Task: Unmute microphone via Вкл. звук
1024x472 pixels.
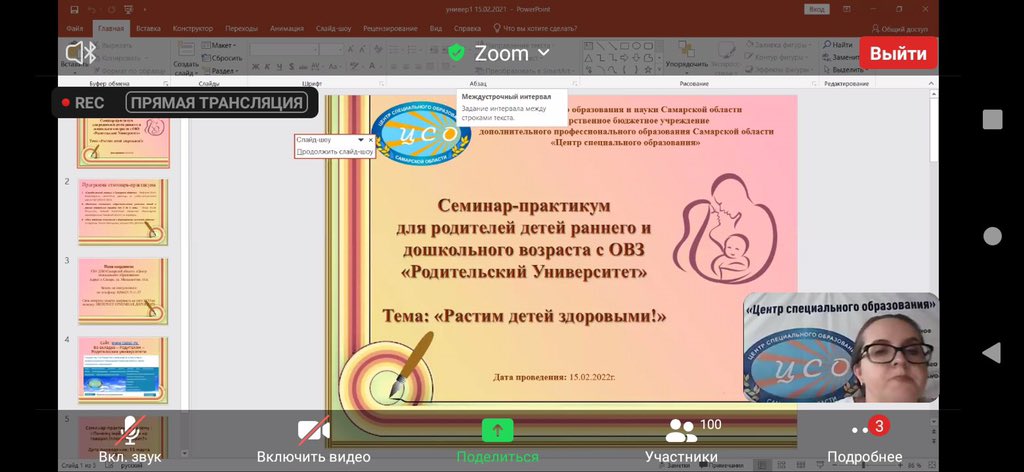Action: (129, 439)
